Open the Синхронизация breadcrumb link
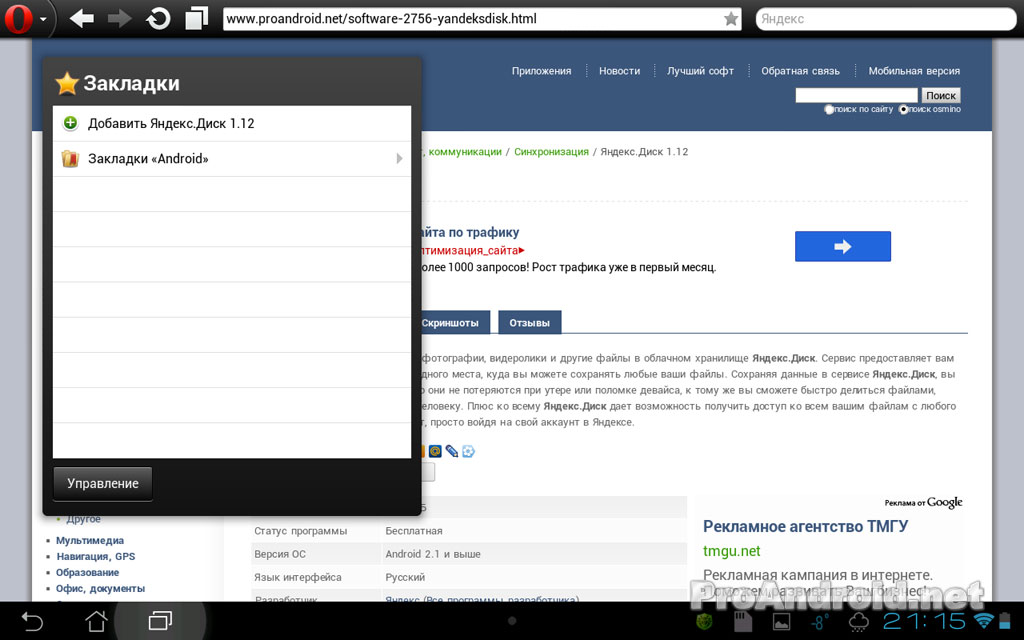This screenshot has height=640, width=1024. pos(551,152)
